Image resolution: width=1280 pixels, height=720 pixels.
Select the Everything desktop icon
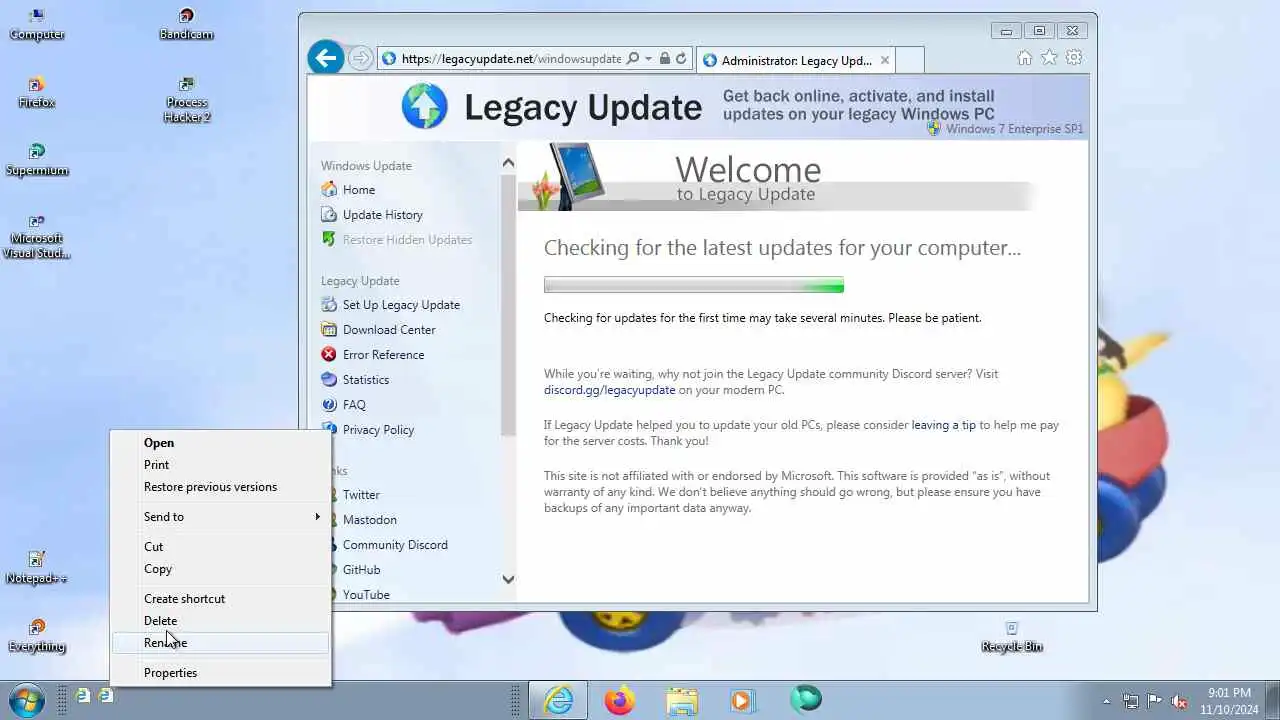pos(37,636)
